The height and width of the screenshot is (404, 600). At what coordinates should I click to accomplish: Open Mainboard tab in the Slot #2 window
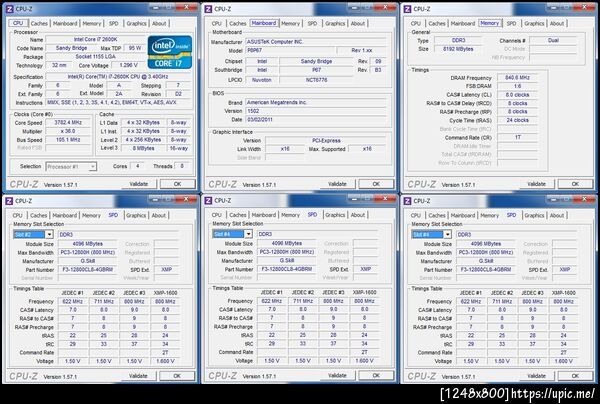pos(65,215)
